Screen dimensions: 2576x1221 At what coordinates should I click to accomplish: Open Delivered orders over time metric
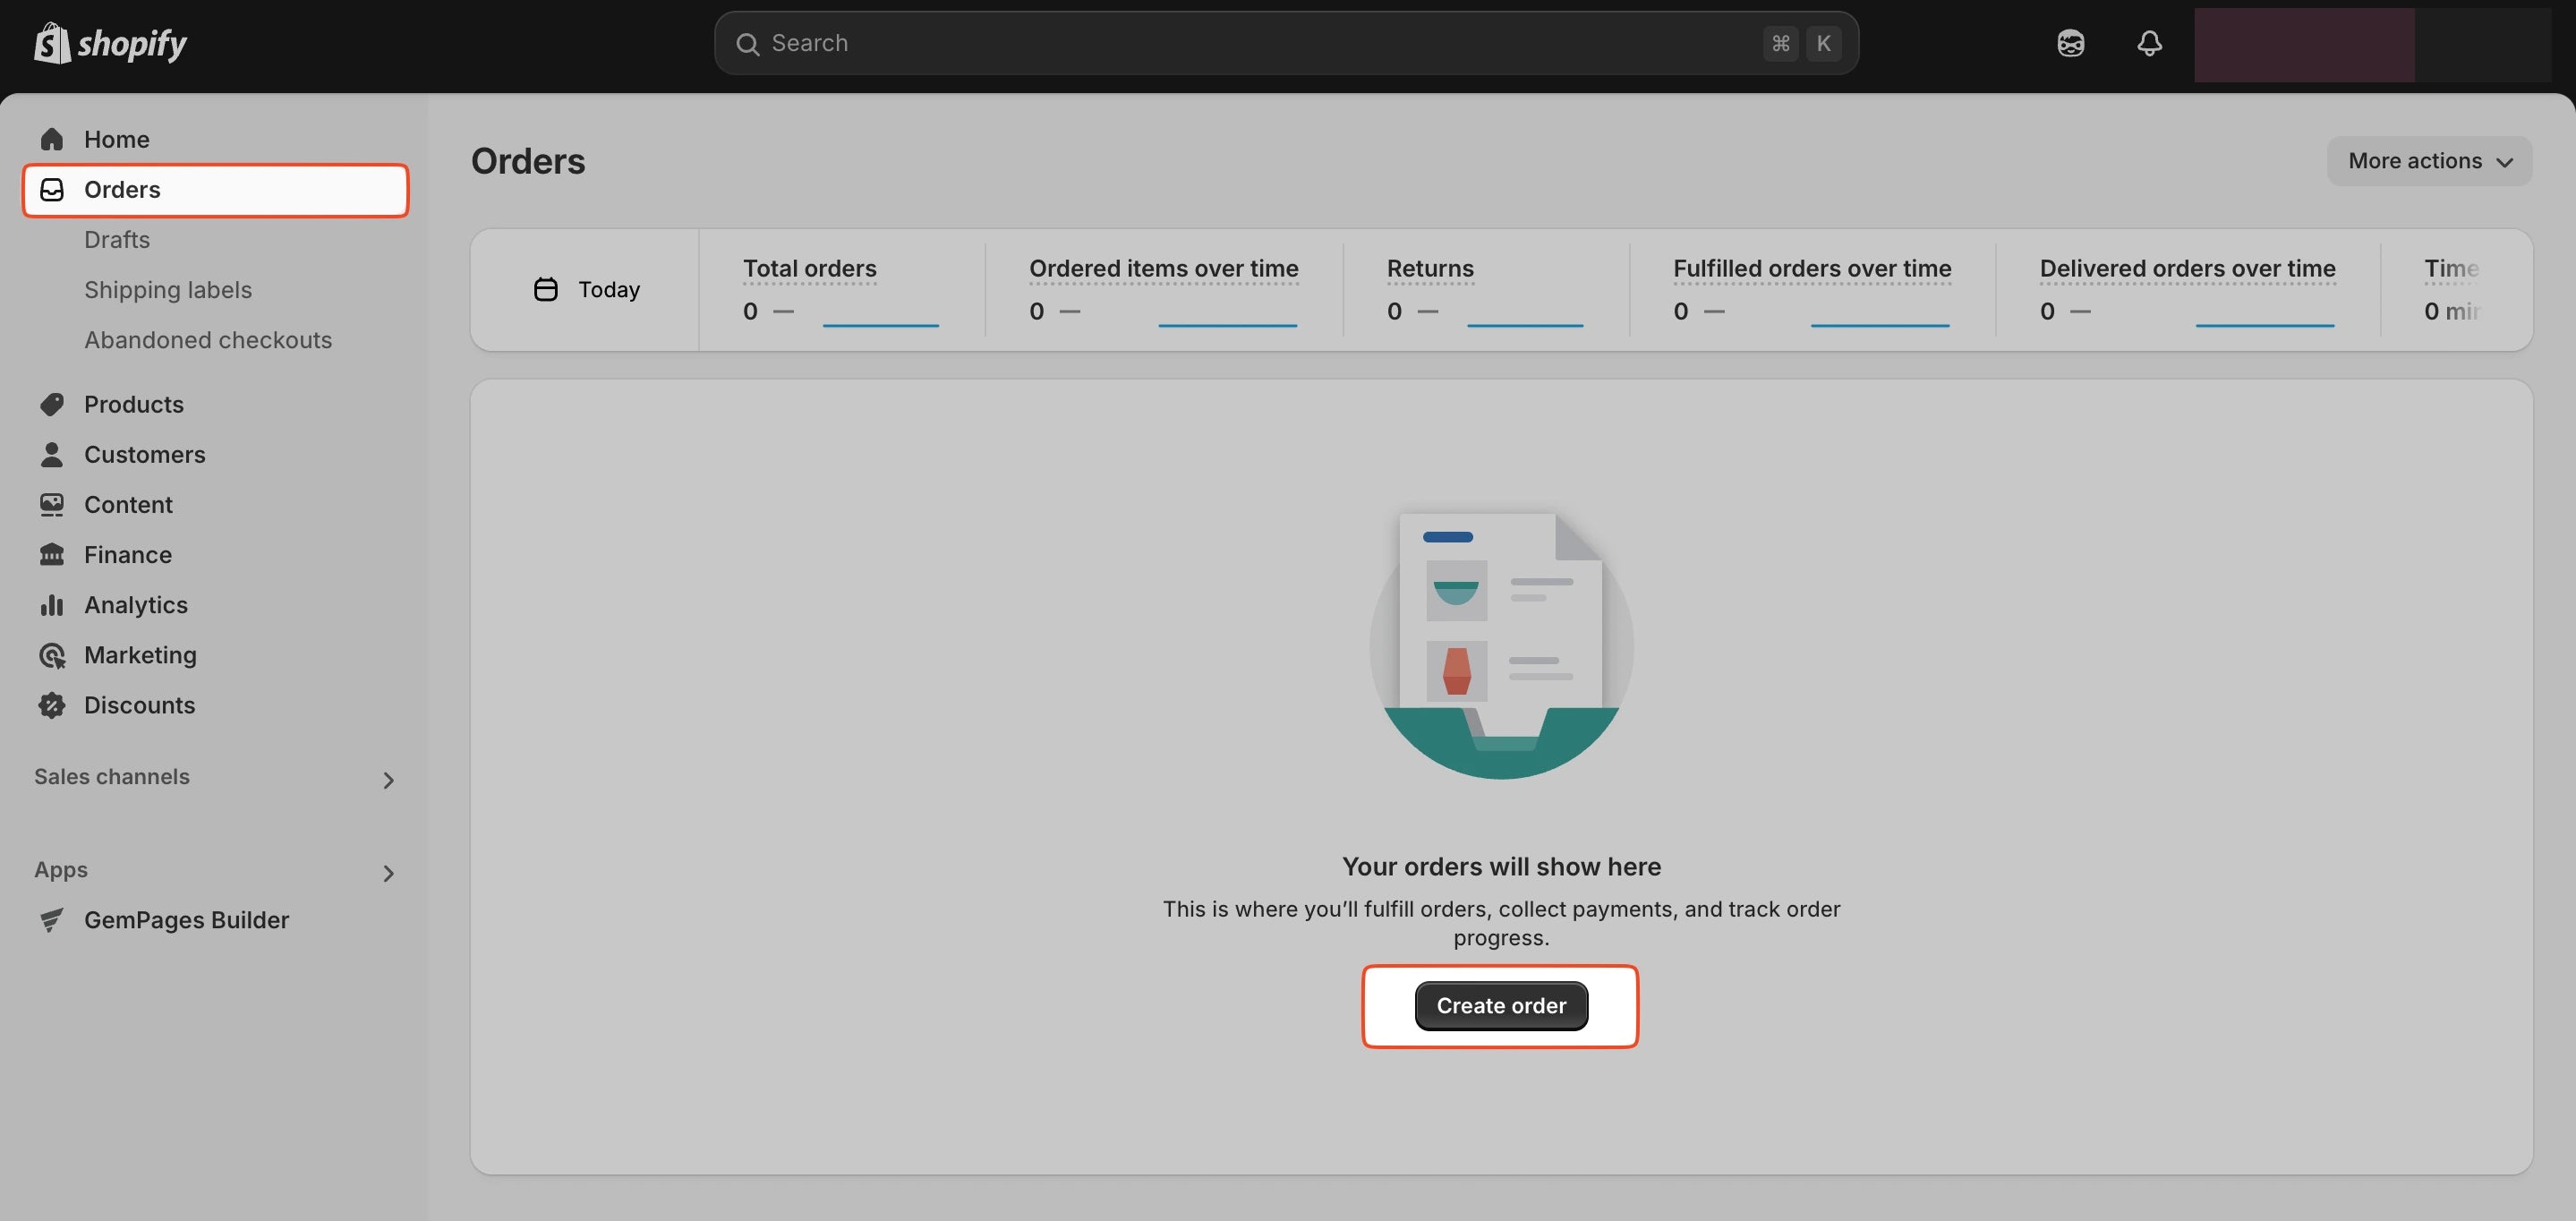pyautogui.click(x=2187, y=290)
